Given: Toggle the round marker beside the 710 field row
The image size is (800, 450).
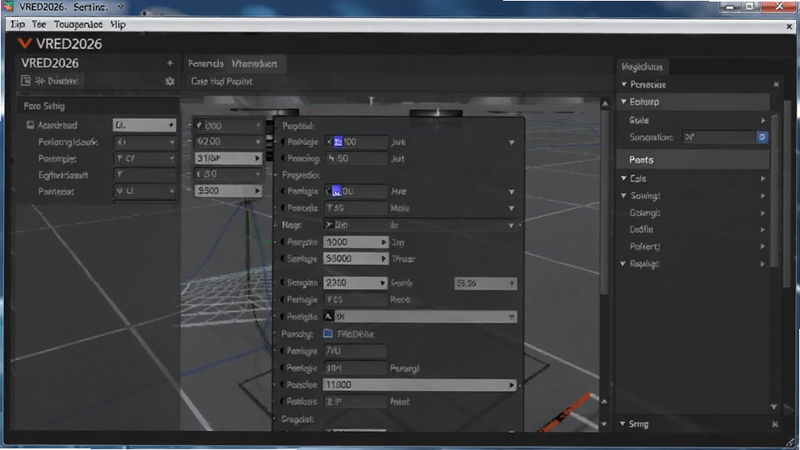Looking at the screenshot, I should pos(283,351).
